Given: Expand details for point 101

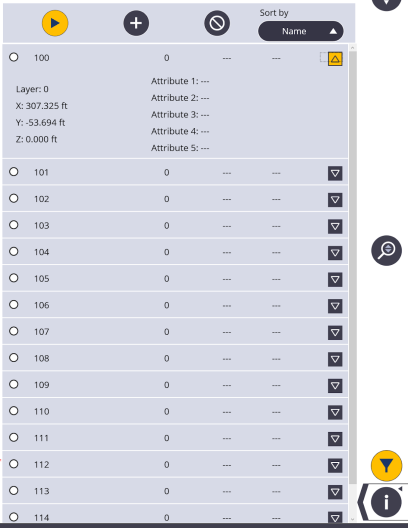Looking at the screenshot, I should point(335,173).
